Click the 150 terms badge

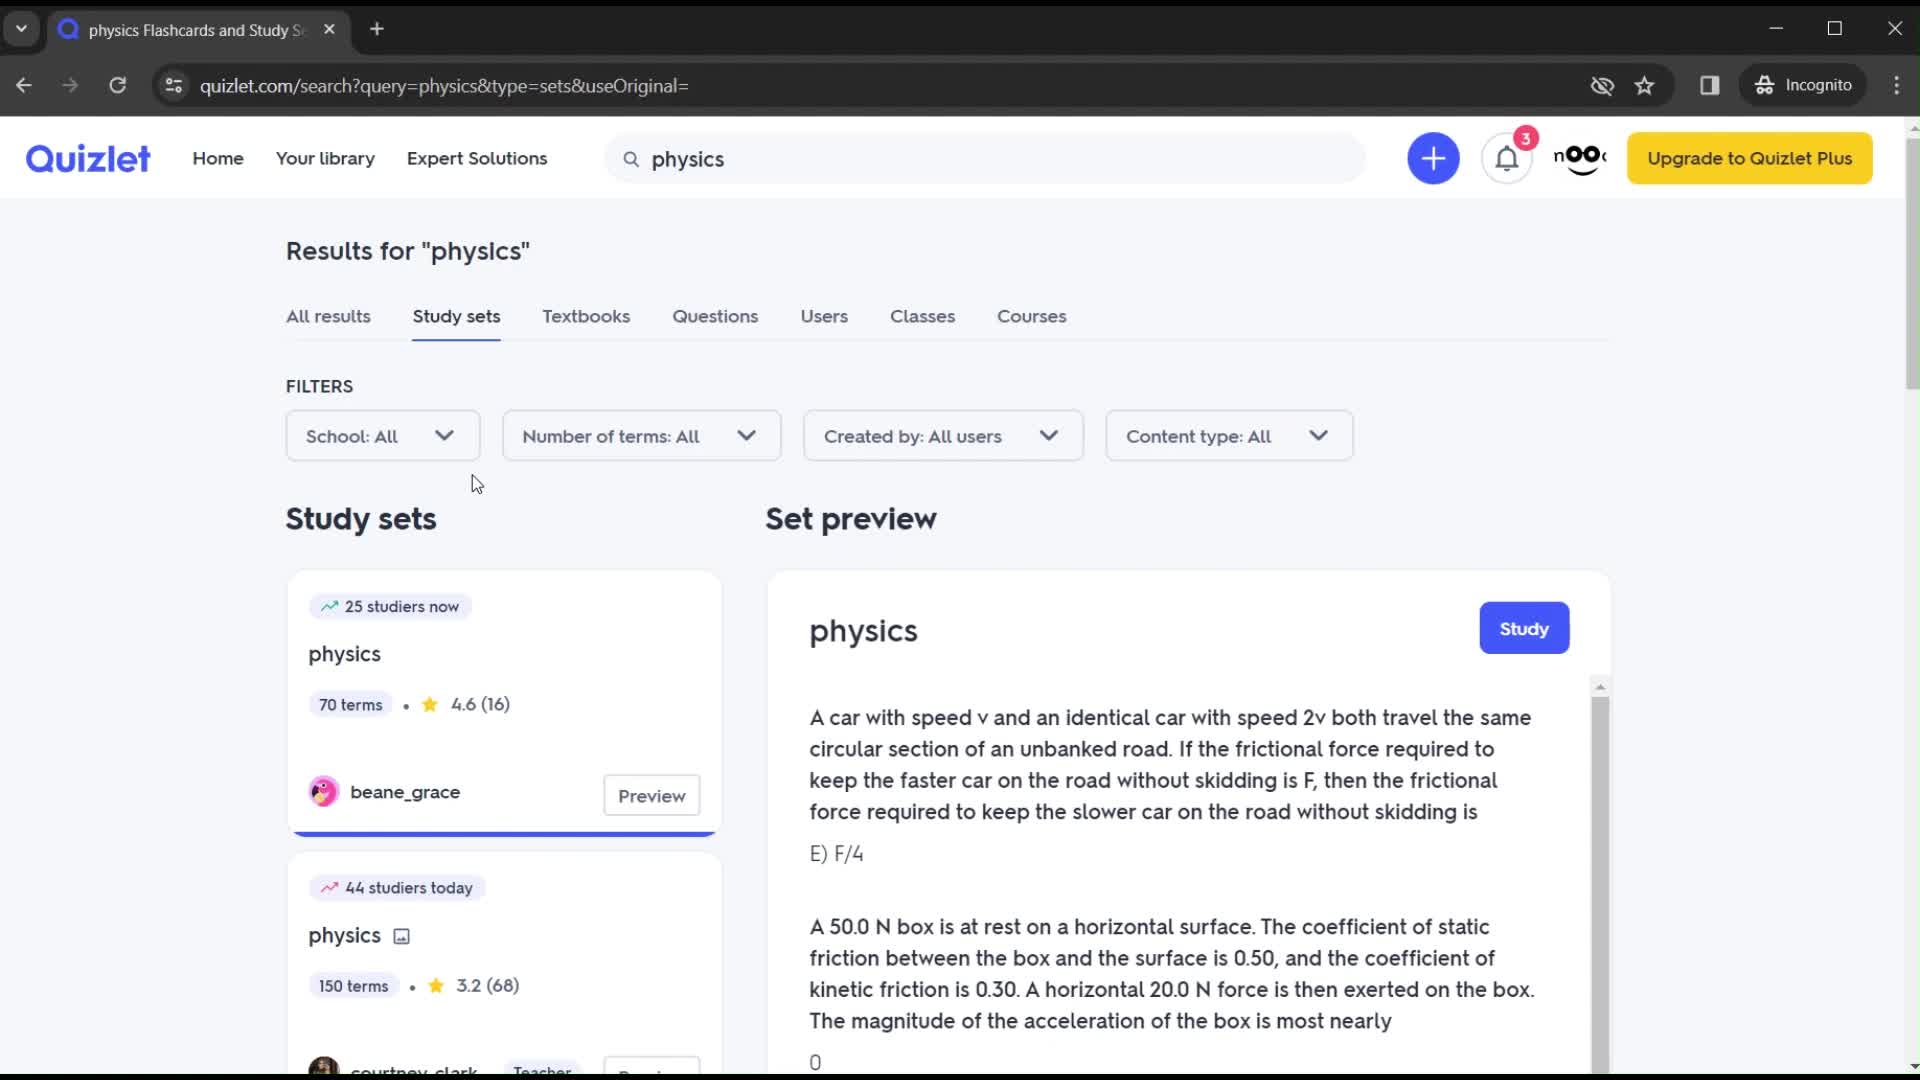[x=353, y=986]
